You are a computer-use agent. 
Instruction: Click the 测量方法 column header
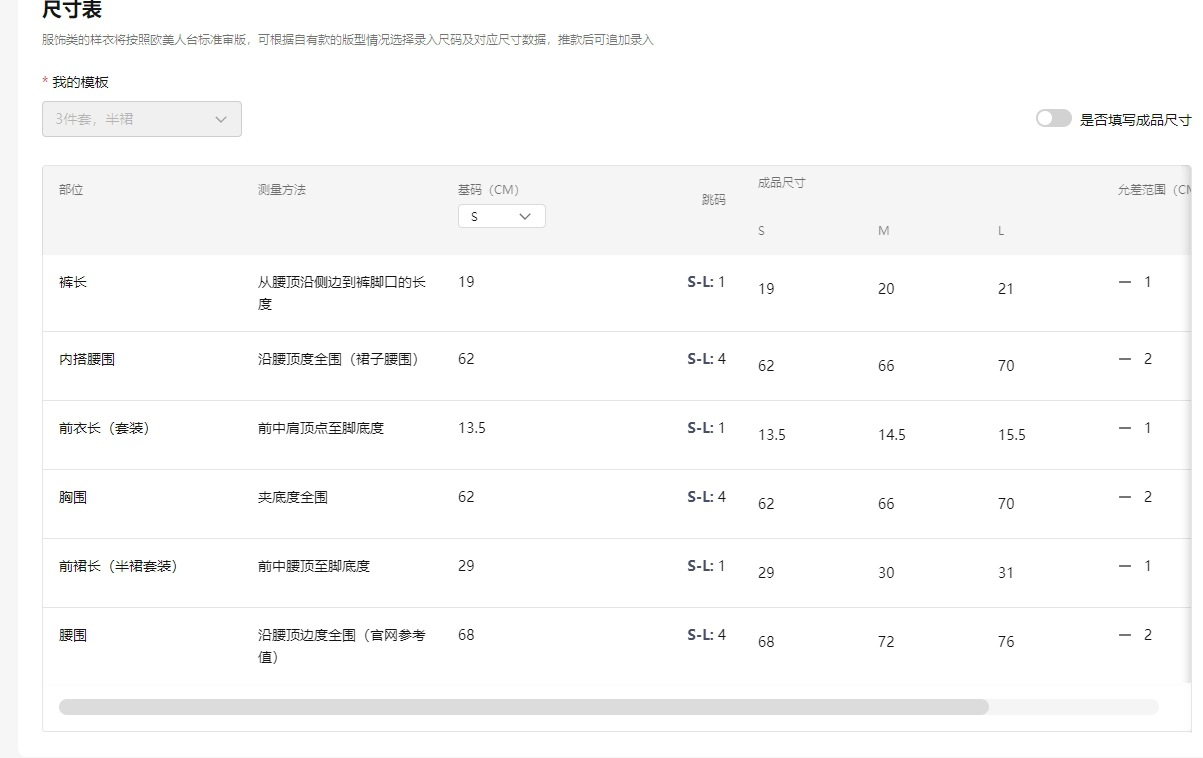tap(282, 190)
